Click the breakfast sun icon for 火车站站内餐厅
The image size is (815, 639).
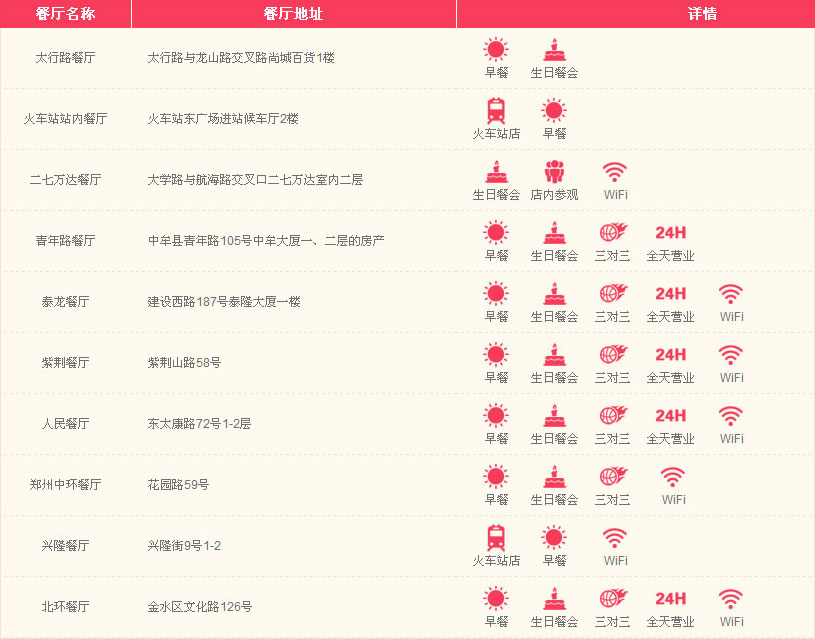click(x=554, y=111)
